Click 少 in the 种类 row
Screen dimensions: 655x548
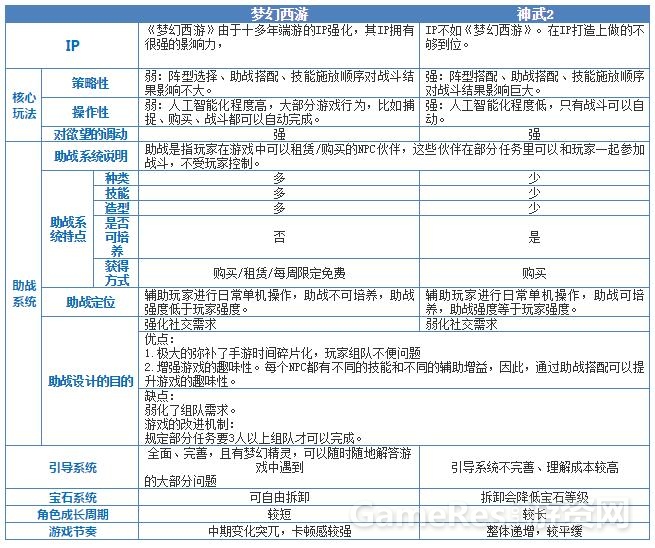tap(534, 178)
